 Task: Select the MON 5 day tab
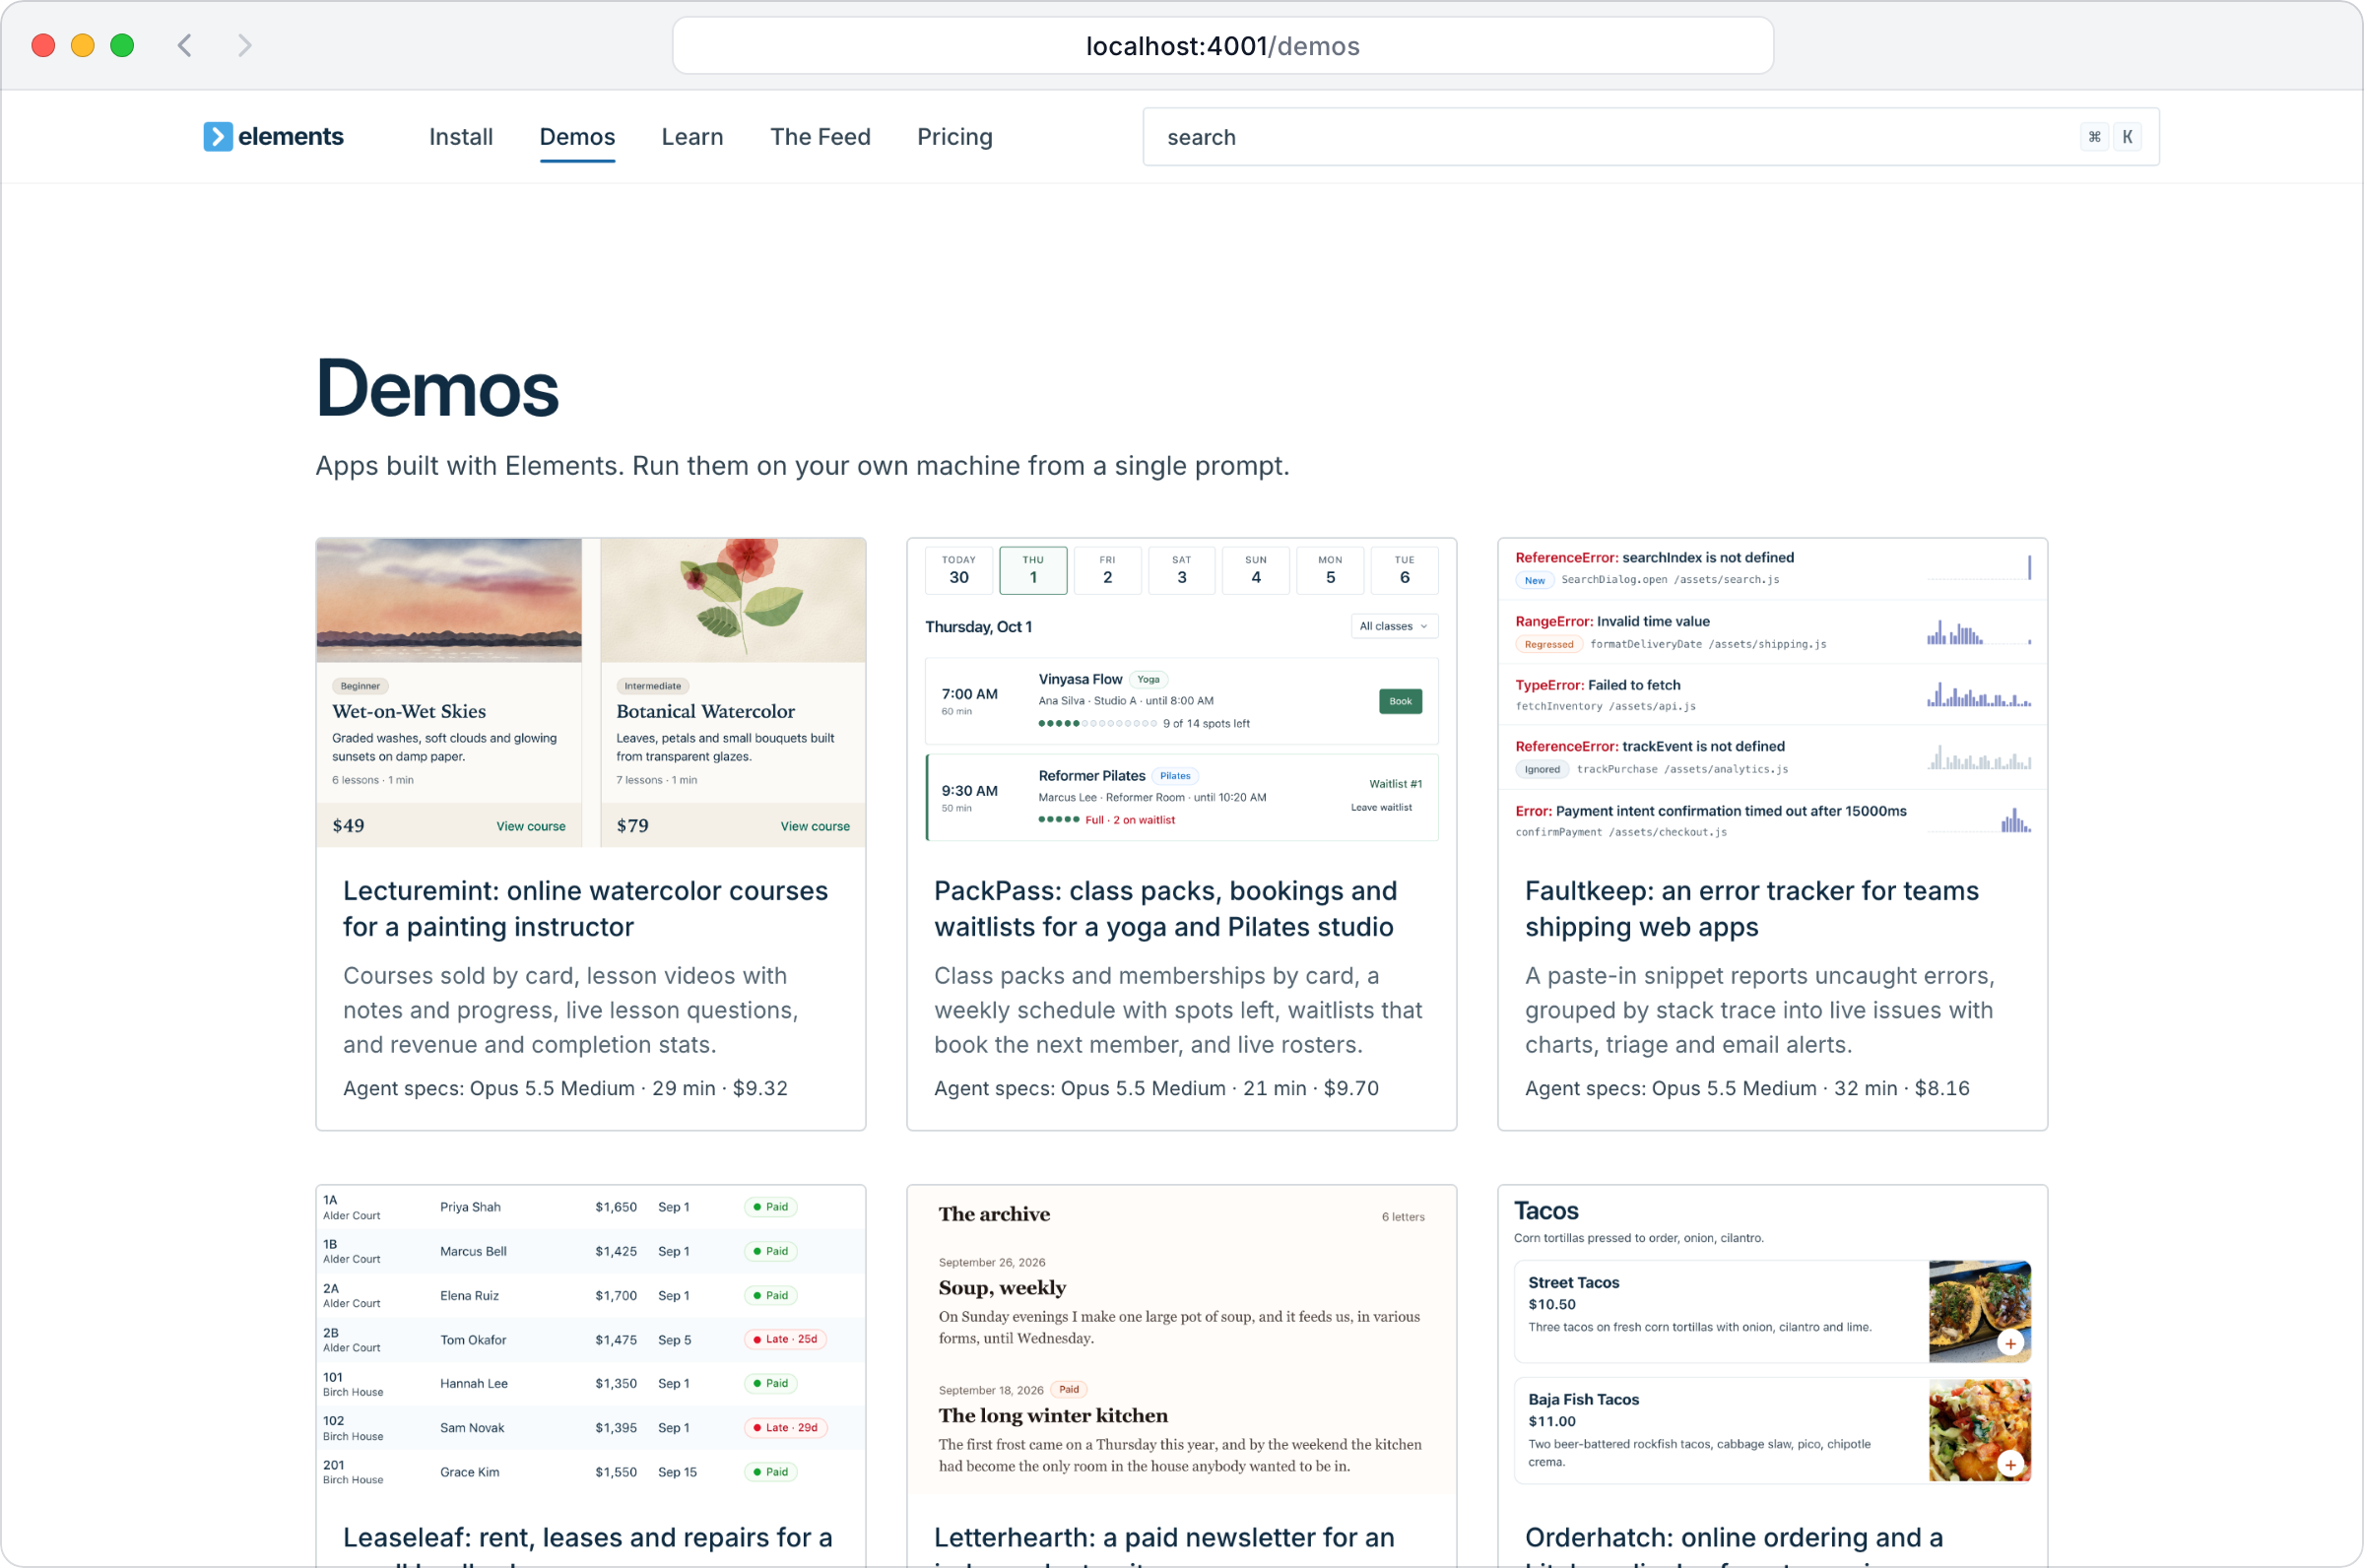1330,570
